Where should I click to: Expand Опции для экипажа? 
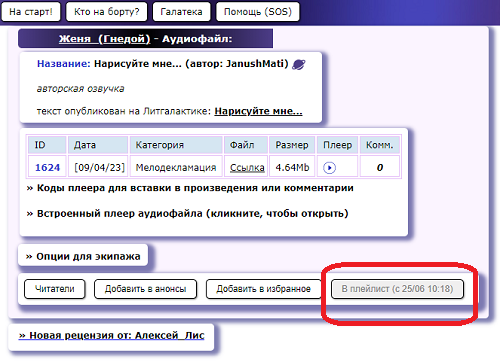click(x=83, y=256)
